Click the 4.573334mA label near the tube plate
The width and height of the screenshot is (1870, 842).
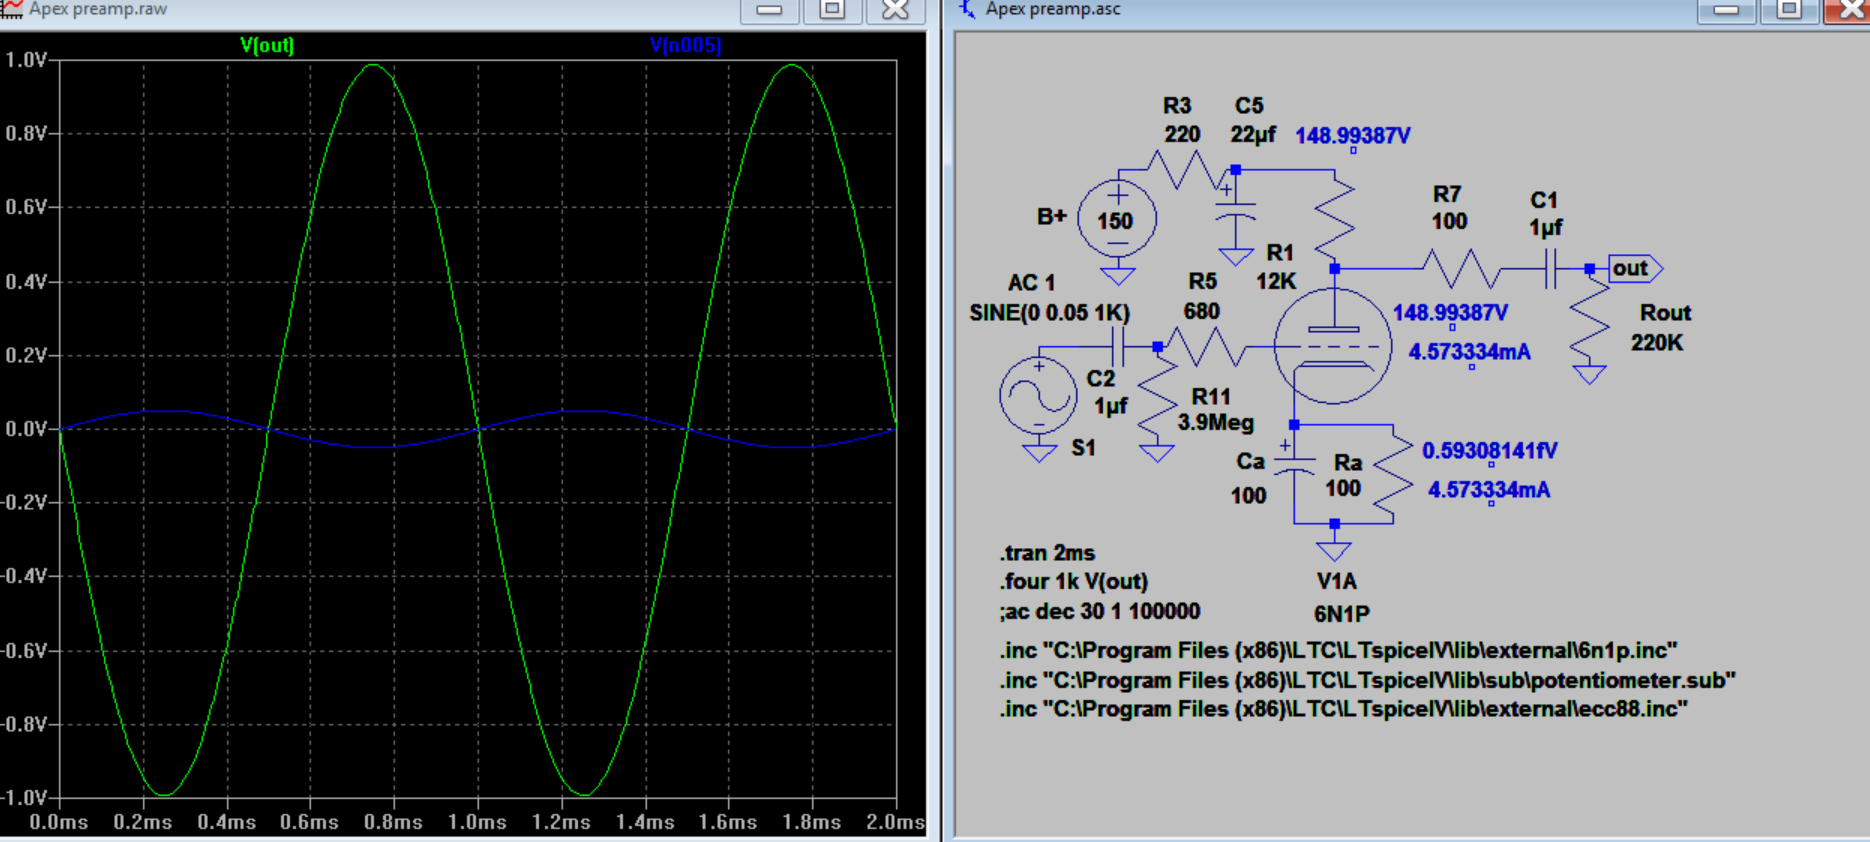[x=1469, y=352]
